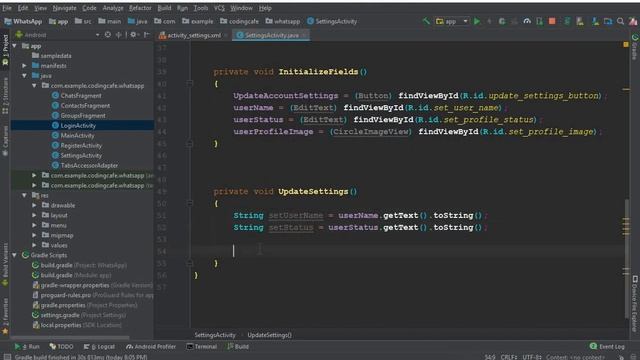Click the UpdateSettings() breadcrumb below editor

click(269, 335)
